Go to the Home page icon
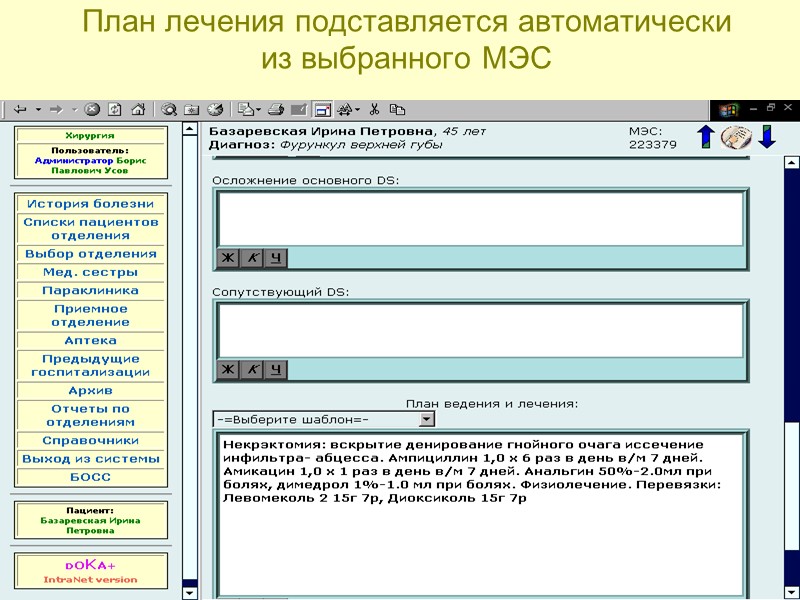Viewport: 800px width, 600px height. pos(138,109)
